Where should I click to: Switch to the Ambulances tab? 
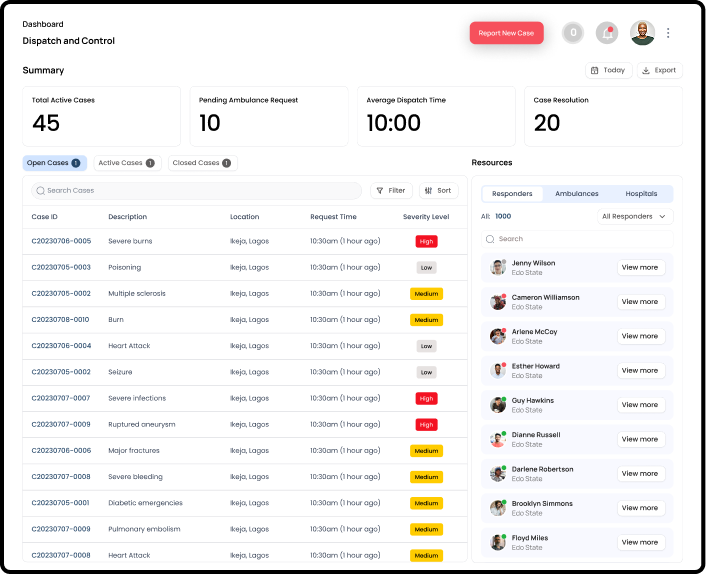pos(577,194)
